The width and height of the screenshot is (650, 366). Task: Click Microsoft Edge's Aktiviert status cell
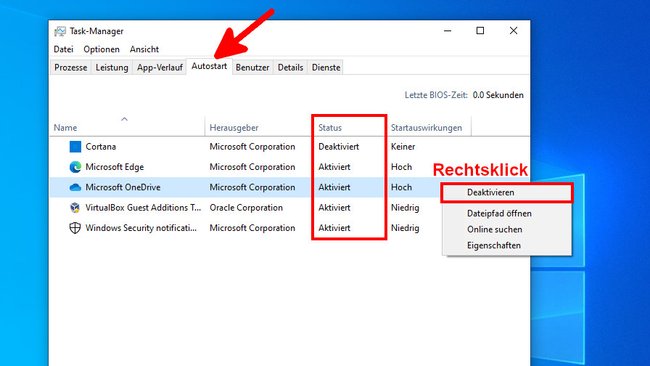[x=334, y=167]
